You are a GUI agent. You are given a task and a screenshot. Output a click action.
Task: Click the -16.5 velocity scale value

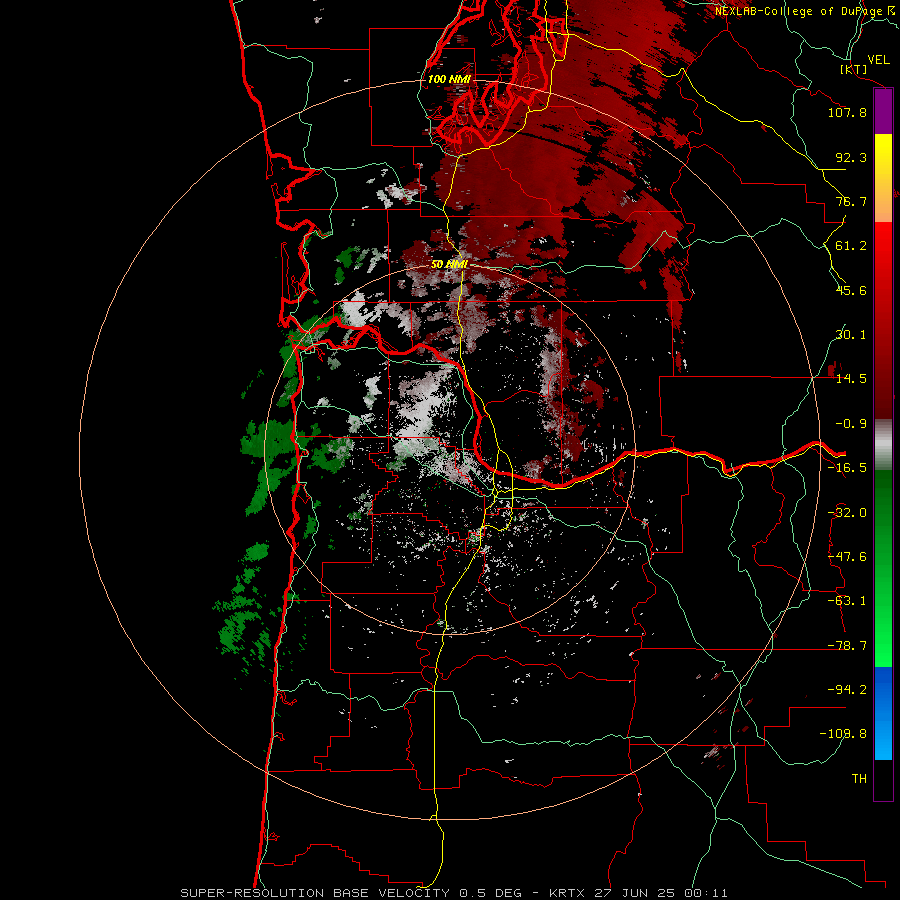[x=847, y=468]
